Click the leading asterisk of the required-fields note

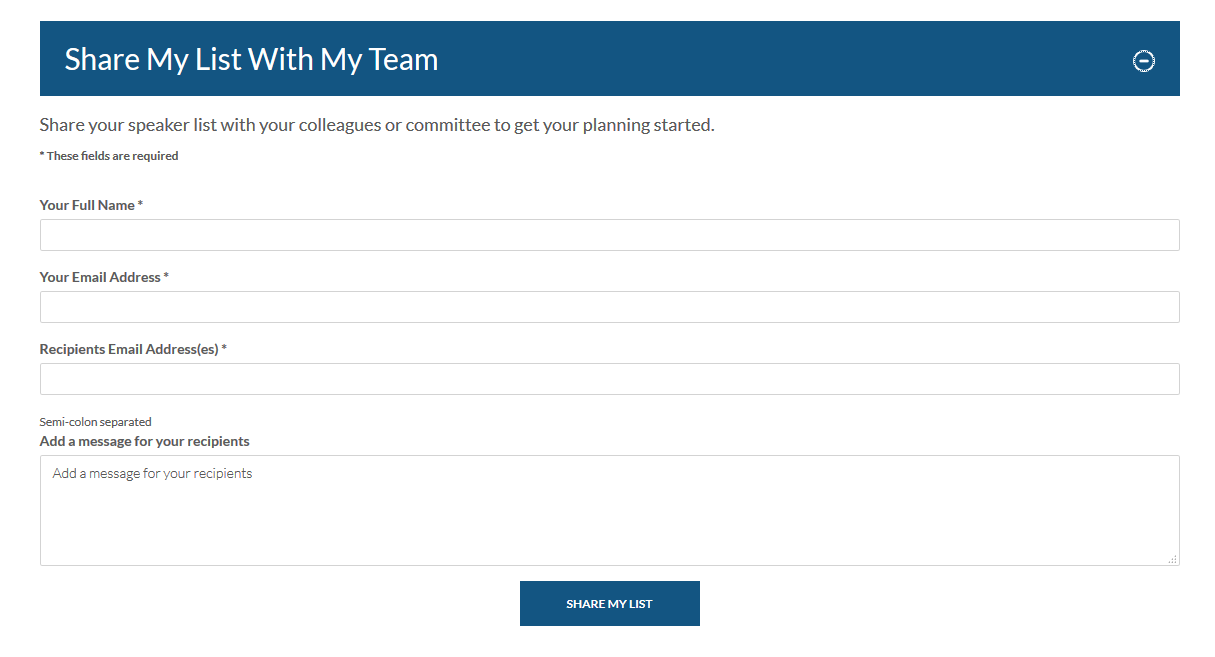(42, 155)
